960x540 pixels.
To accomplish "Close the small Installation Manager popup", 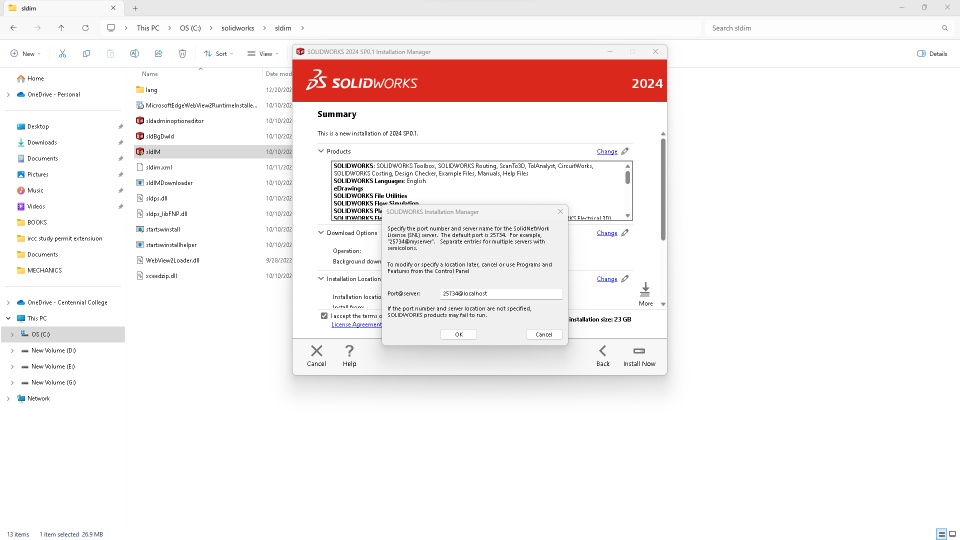I will point(560,211).
